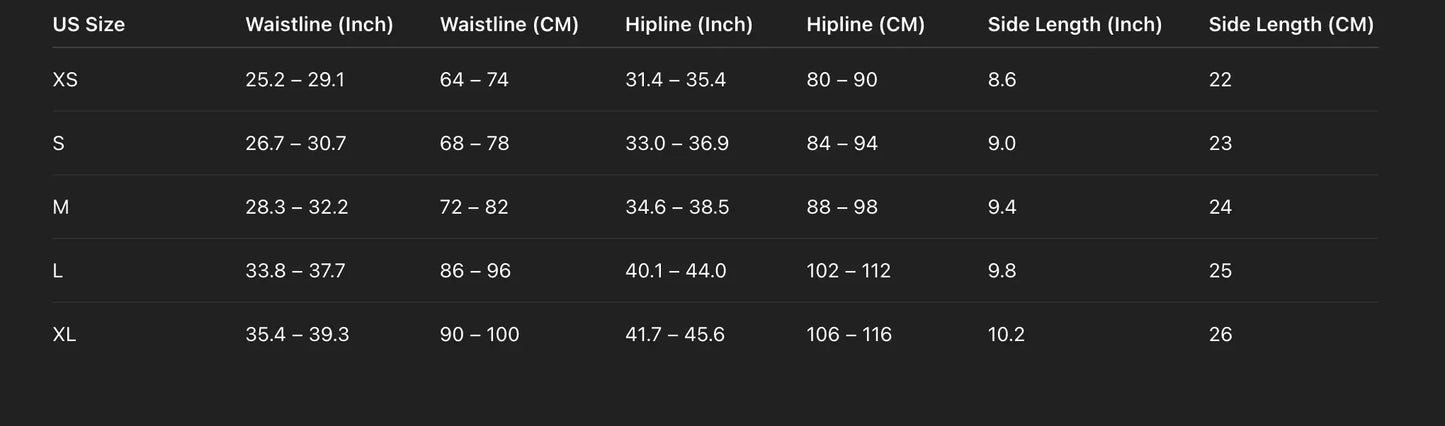Select the 68 – 78 waistline cell
1445x426 pixels.
click(x=475, y=143)
